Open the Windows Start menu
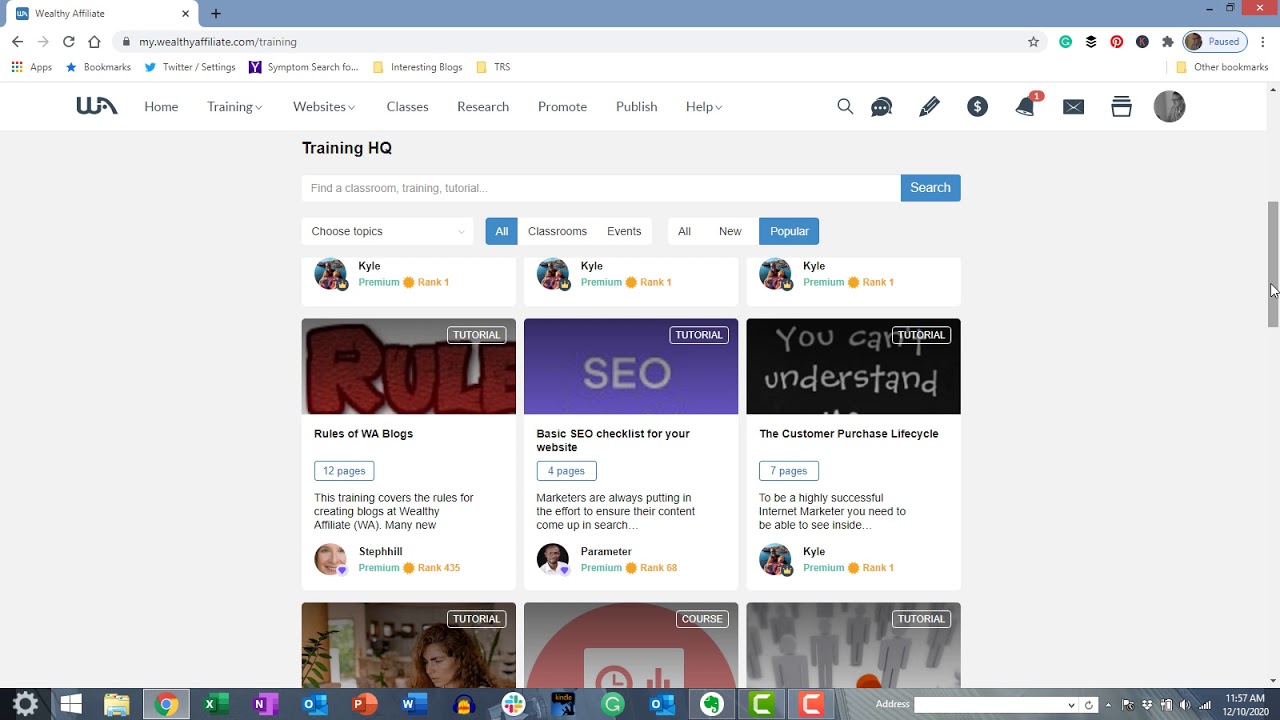Viewport: 1280px width, 720px height. tap(70, 705)
